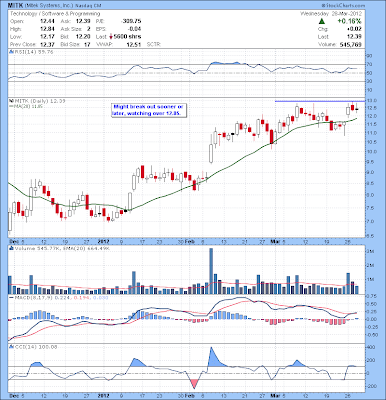This screenshot has height=400, width=386.
Task: Click the StockCharts.com copyright label
Action: (x=343, y=6)
